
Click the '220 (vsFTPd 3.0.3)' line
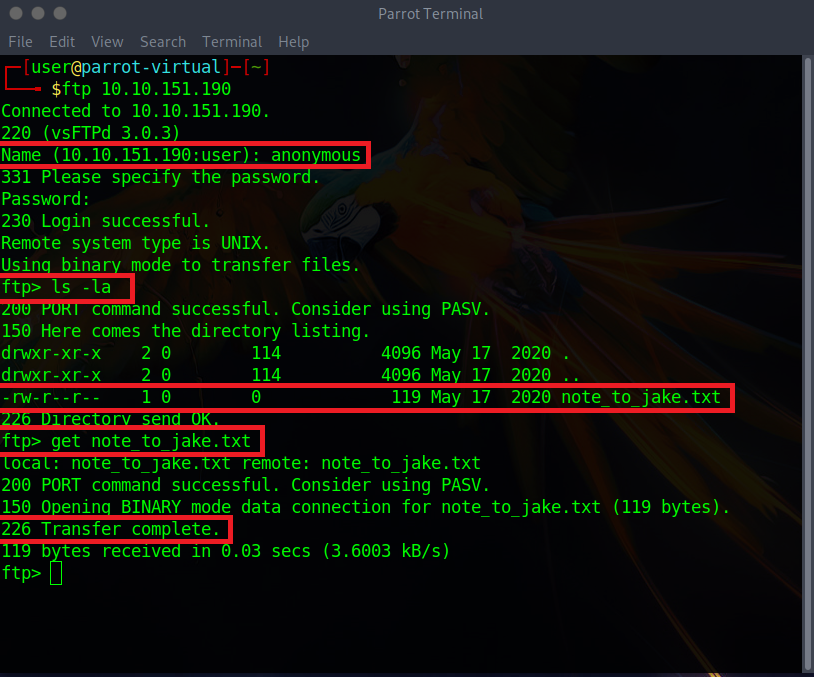tap(91, 133)
